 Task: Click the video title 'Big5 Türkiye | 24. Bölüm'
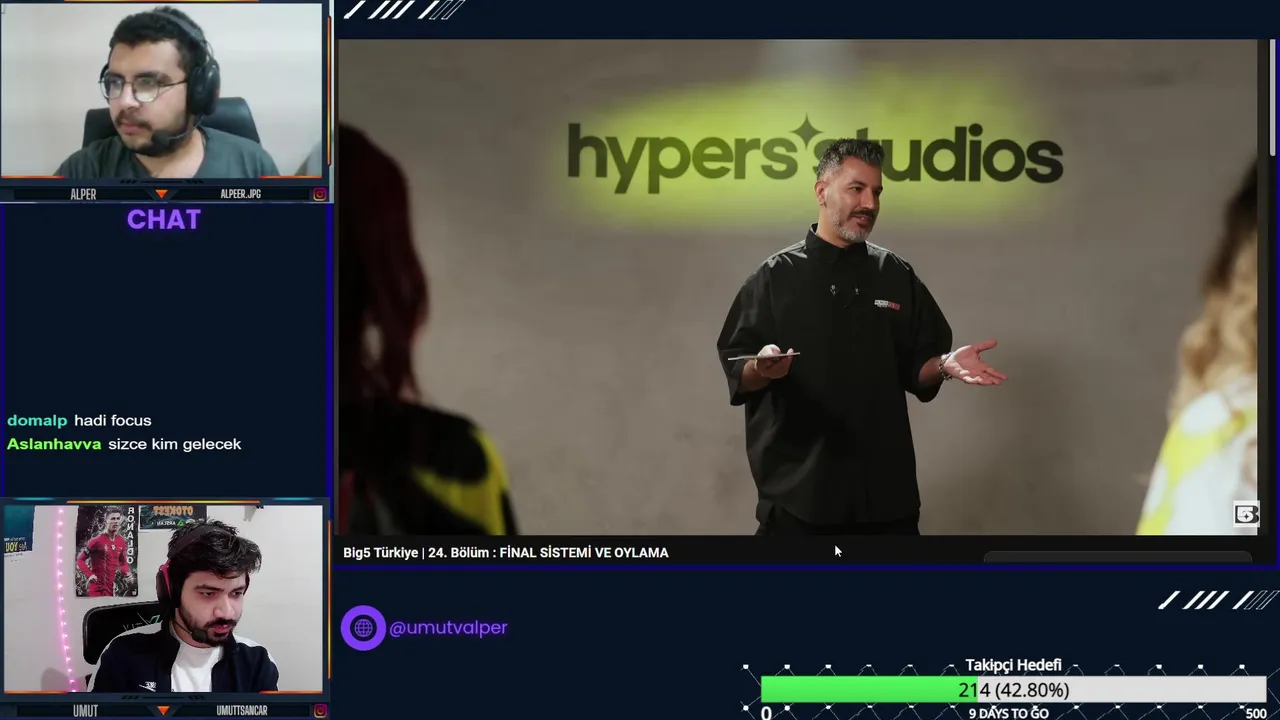(x=505, y=553)
